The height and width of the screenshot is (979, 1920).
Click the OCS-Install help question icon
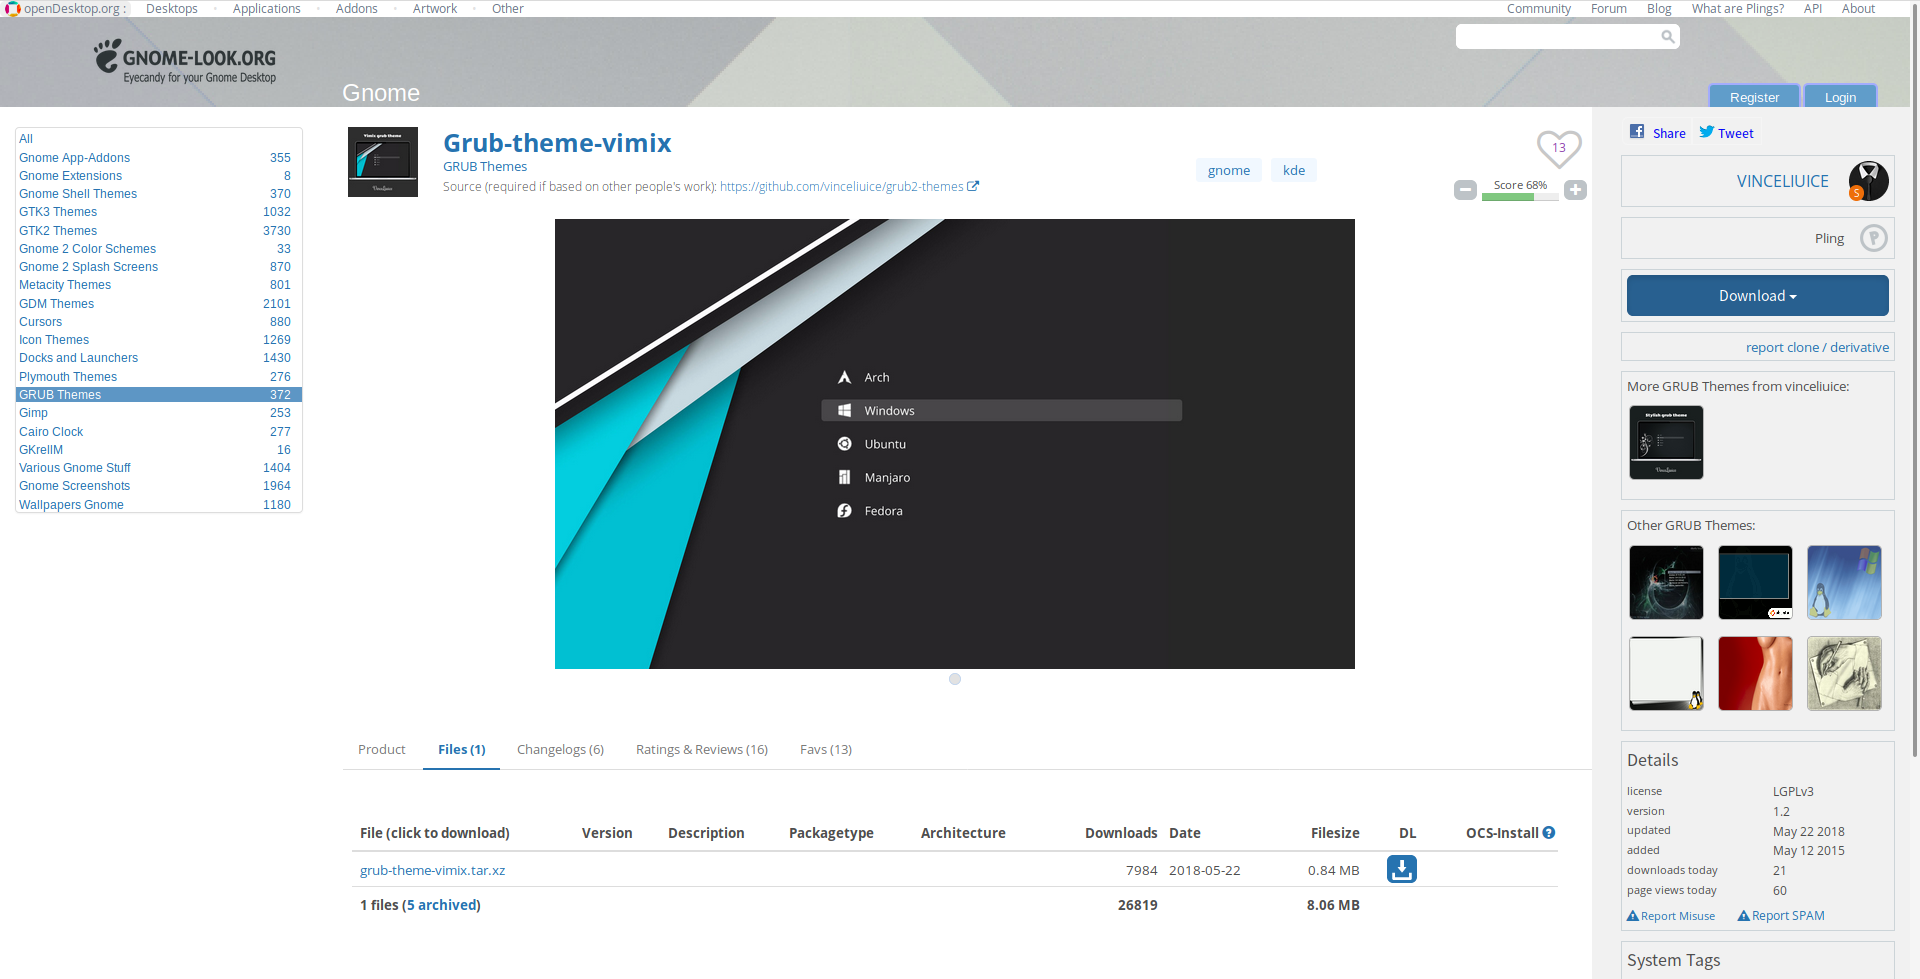click(x=1548, y=833)
